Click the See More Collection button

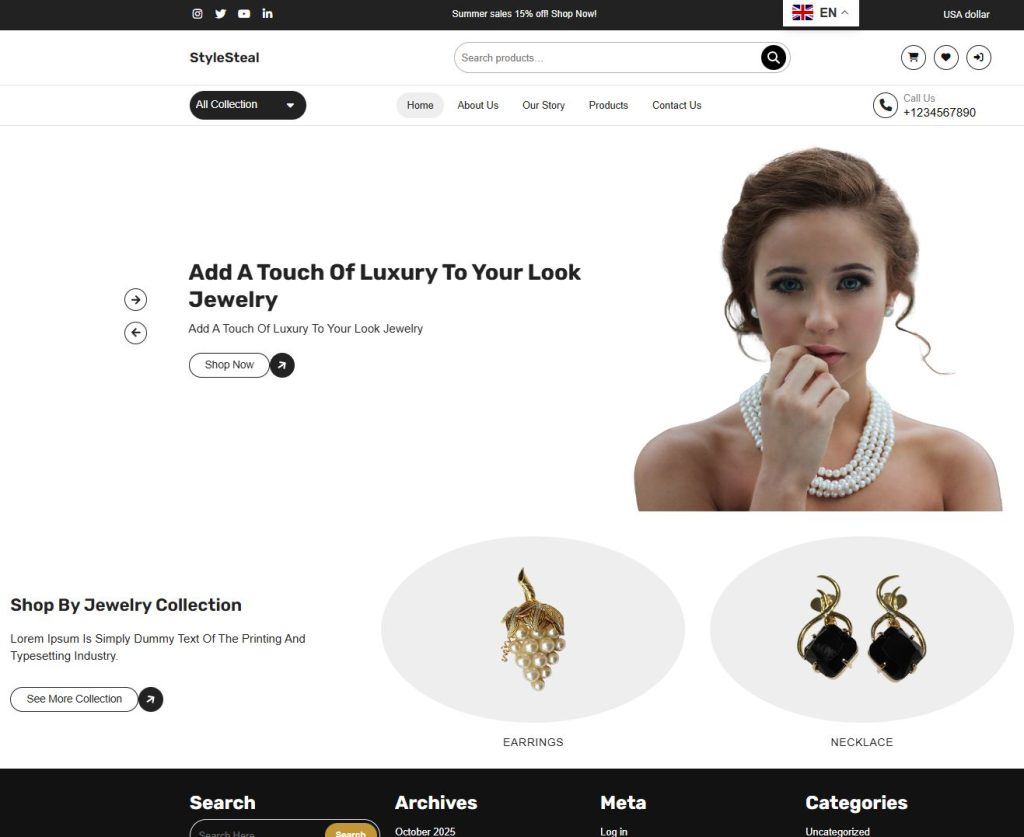tap(74, 699)
